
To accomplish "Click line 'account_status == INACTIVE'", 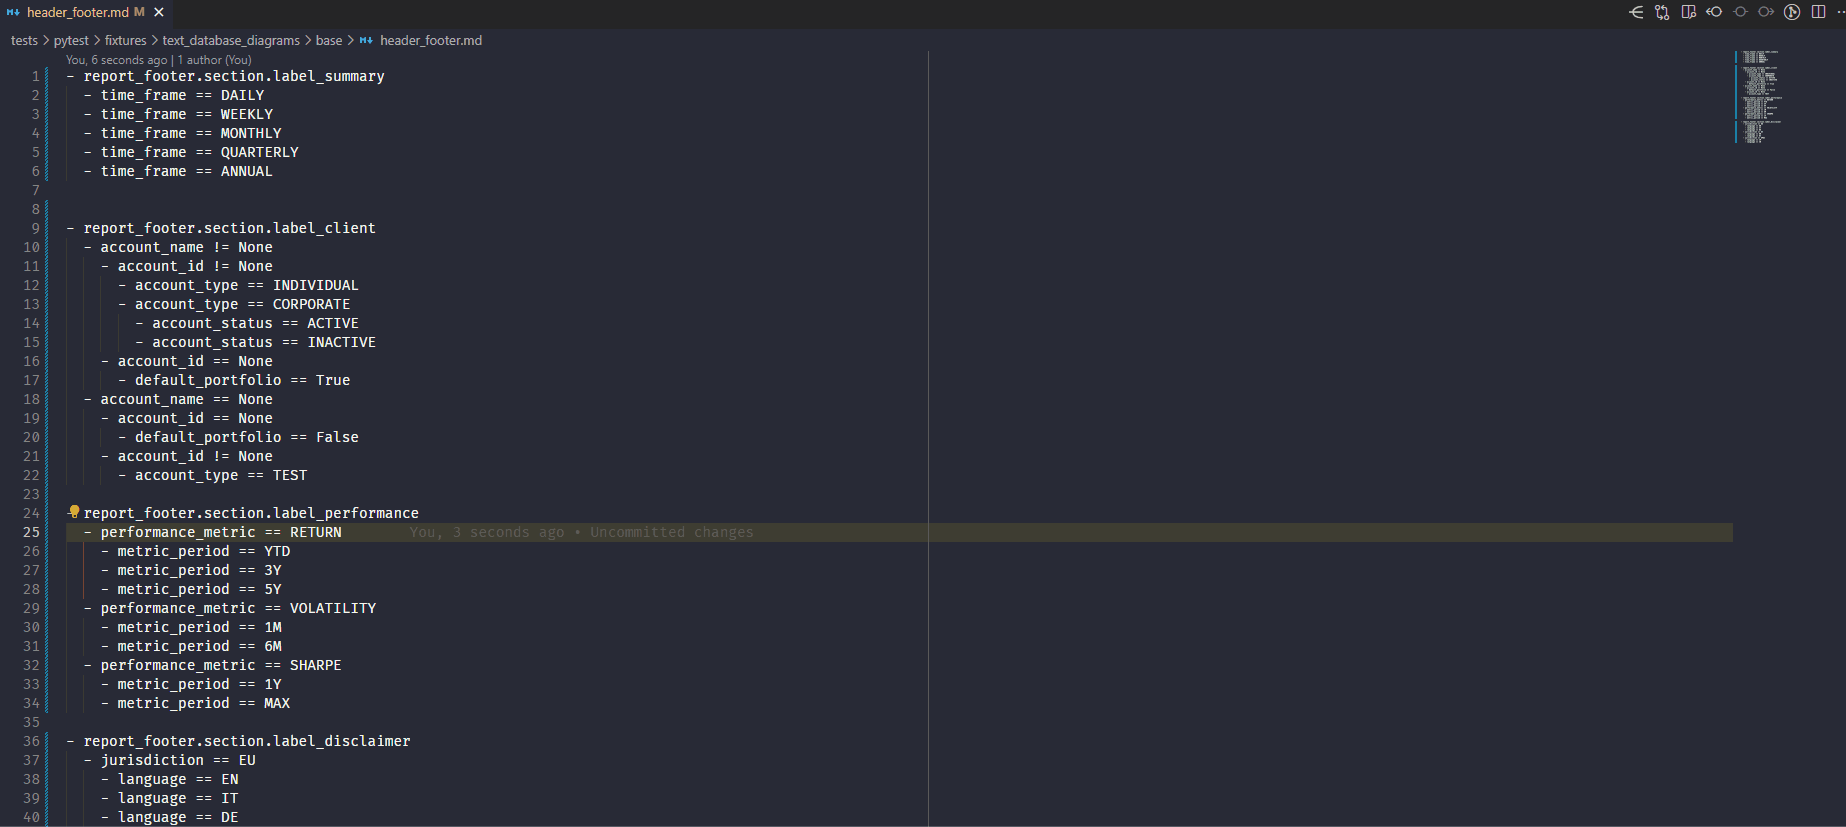I will coord(264,342).
